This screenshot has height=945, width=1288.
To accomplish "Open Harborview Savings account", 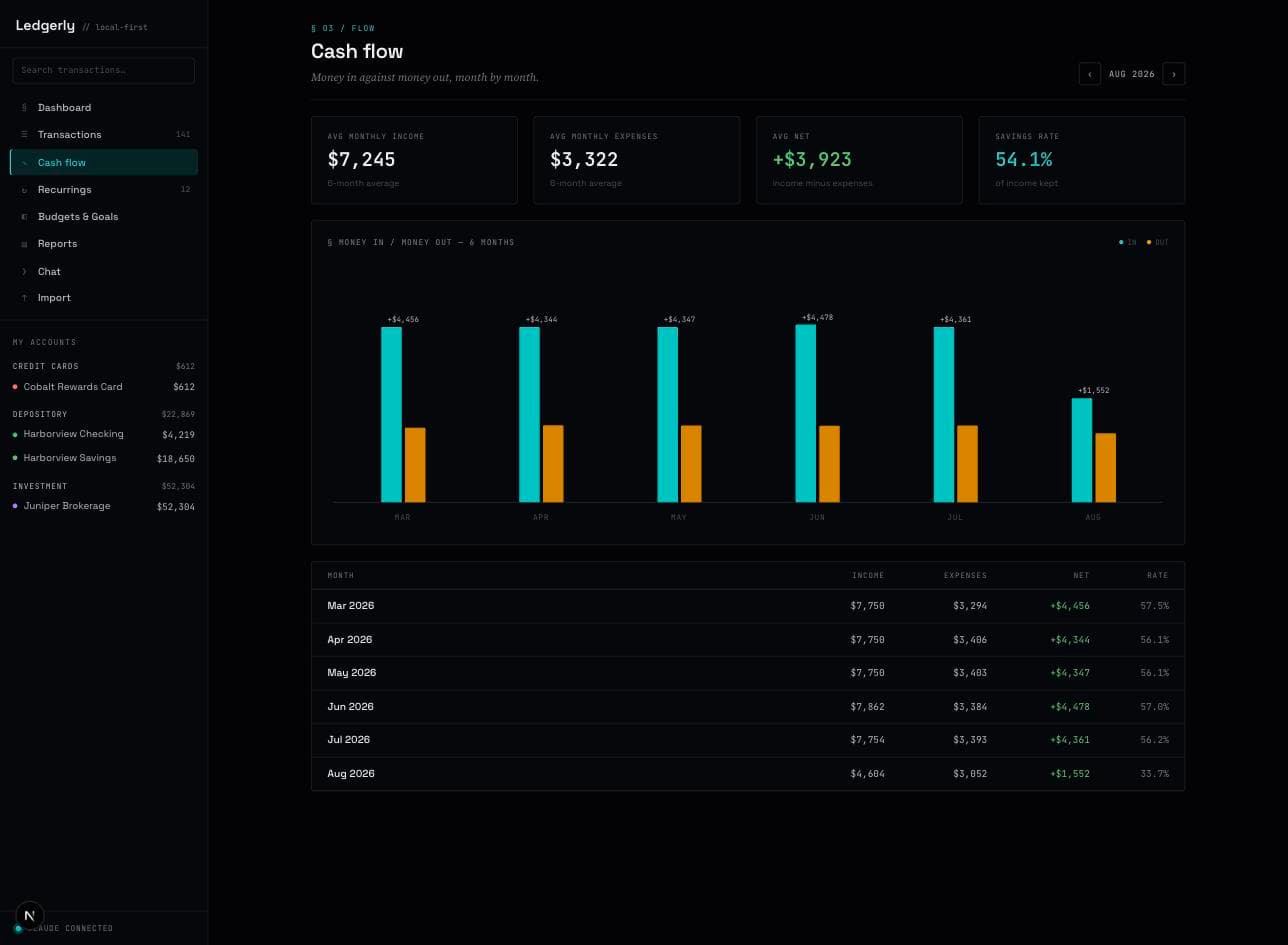I will pos(104,458).
